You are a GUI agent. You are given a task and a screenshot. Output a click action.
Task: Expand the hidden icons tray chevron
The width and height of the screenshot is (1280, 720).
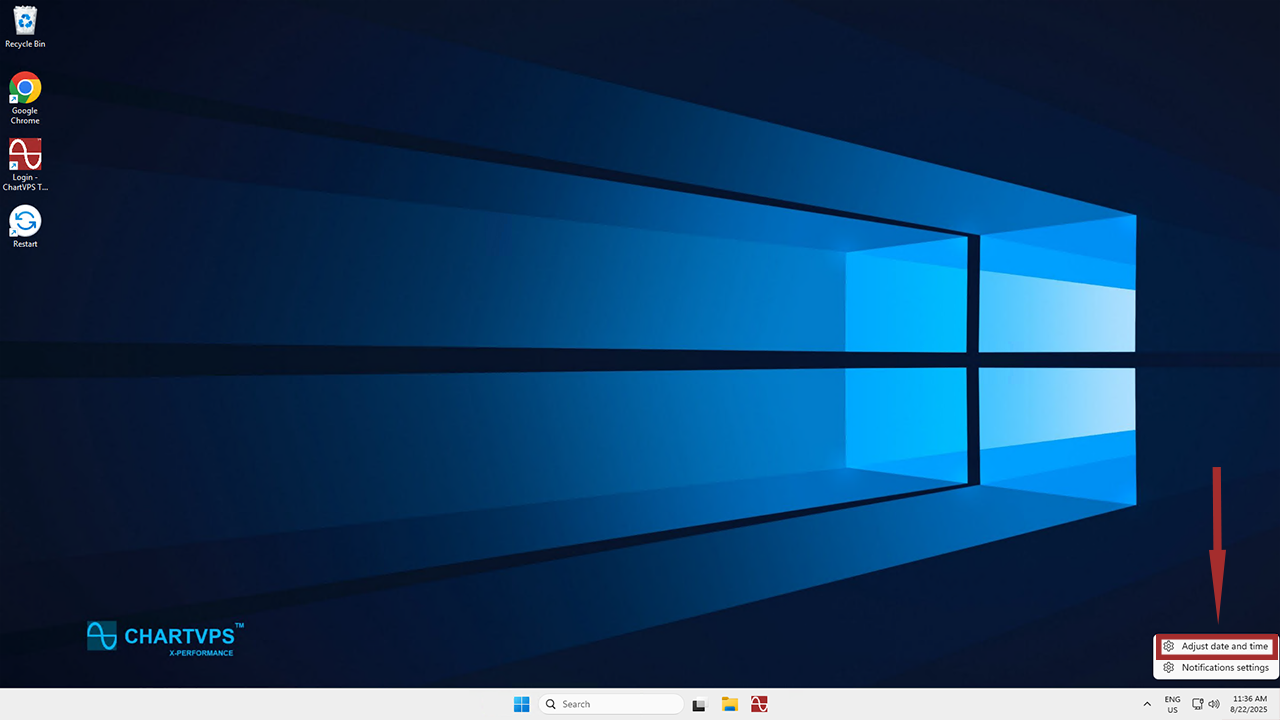point(1147,704)
